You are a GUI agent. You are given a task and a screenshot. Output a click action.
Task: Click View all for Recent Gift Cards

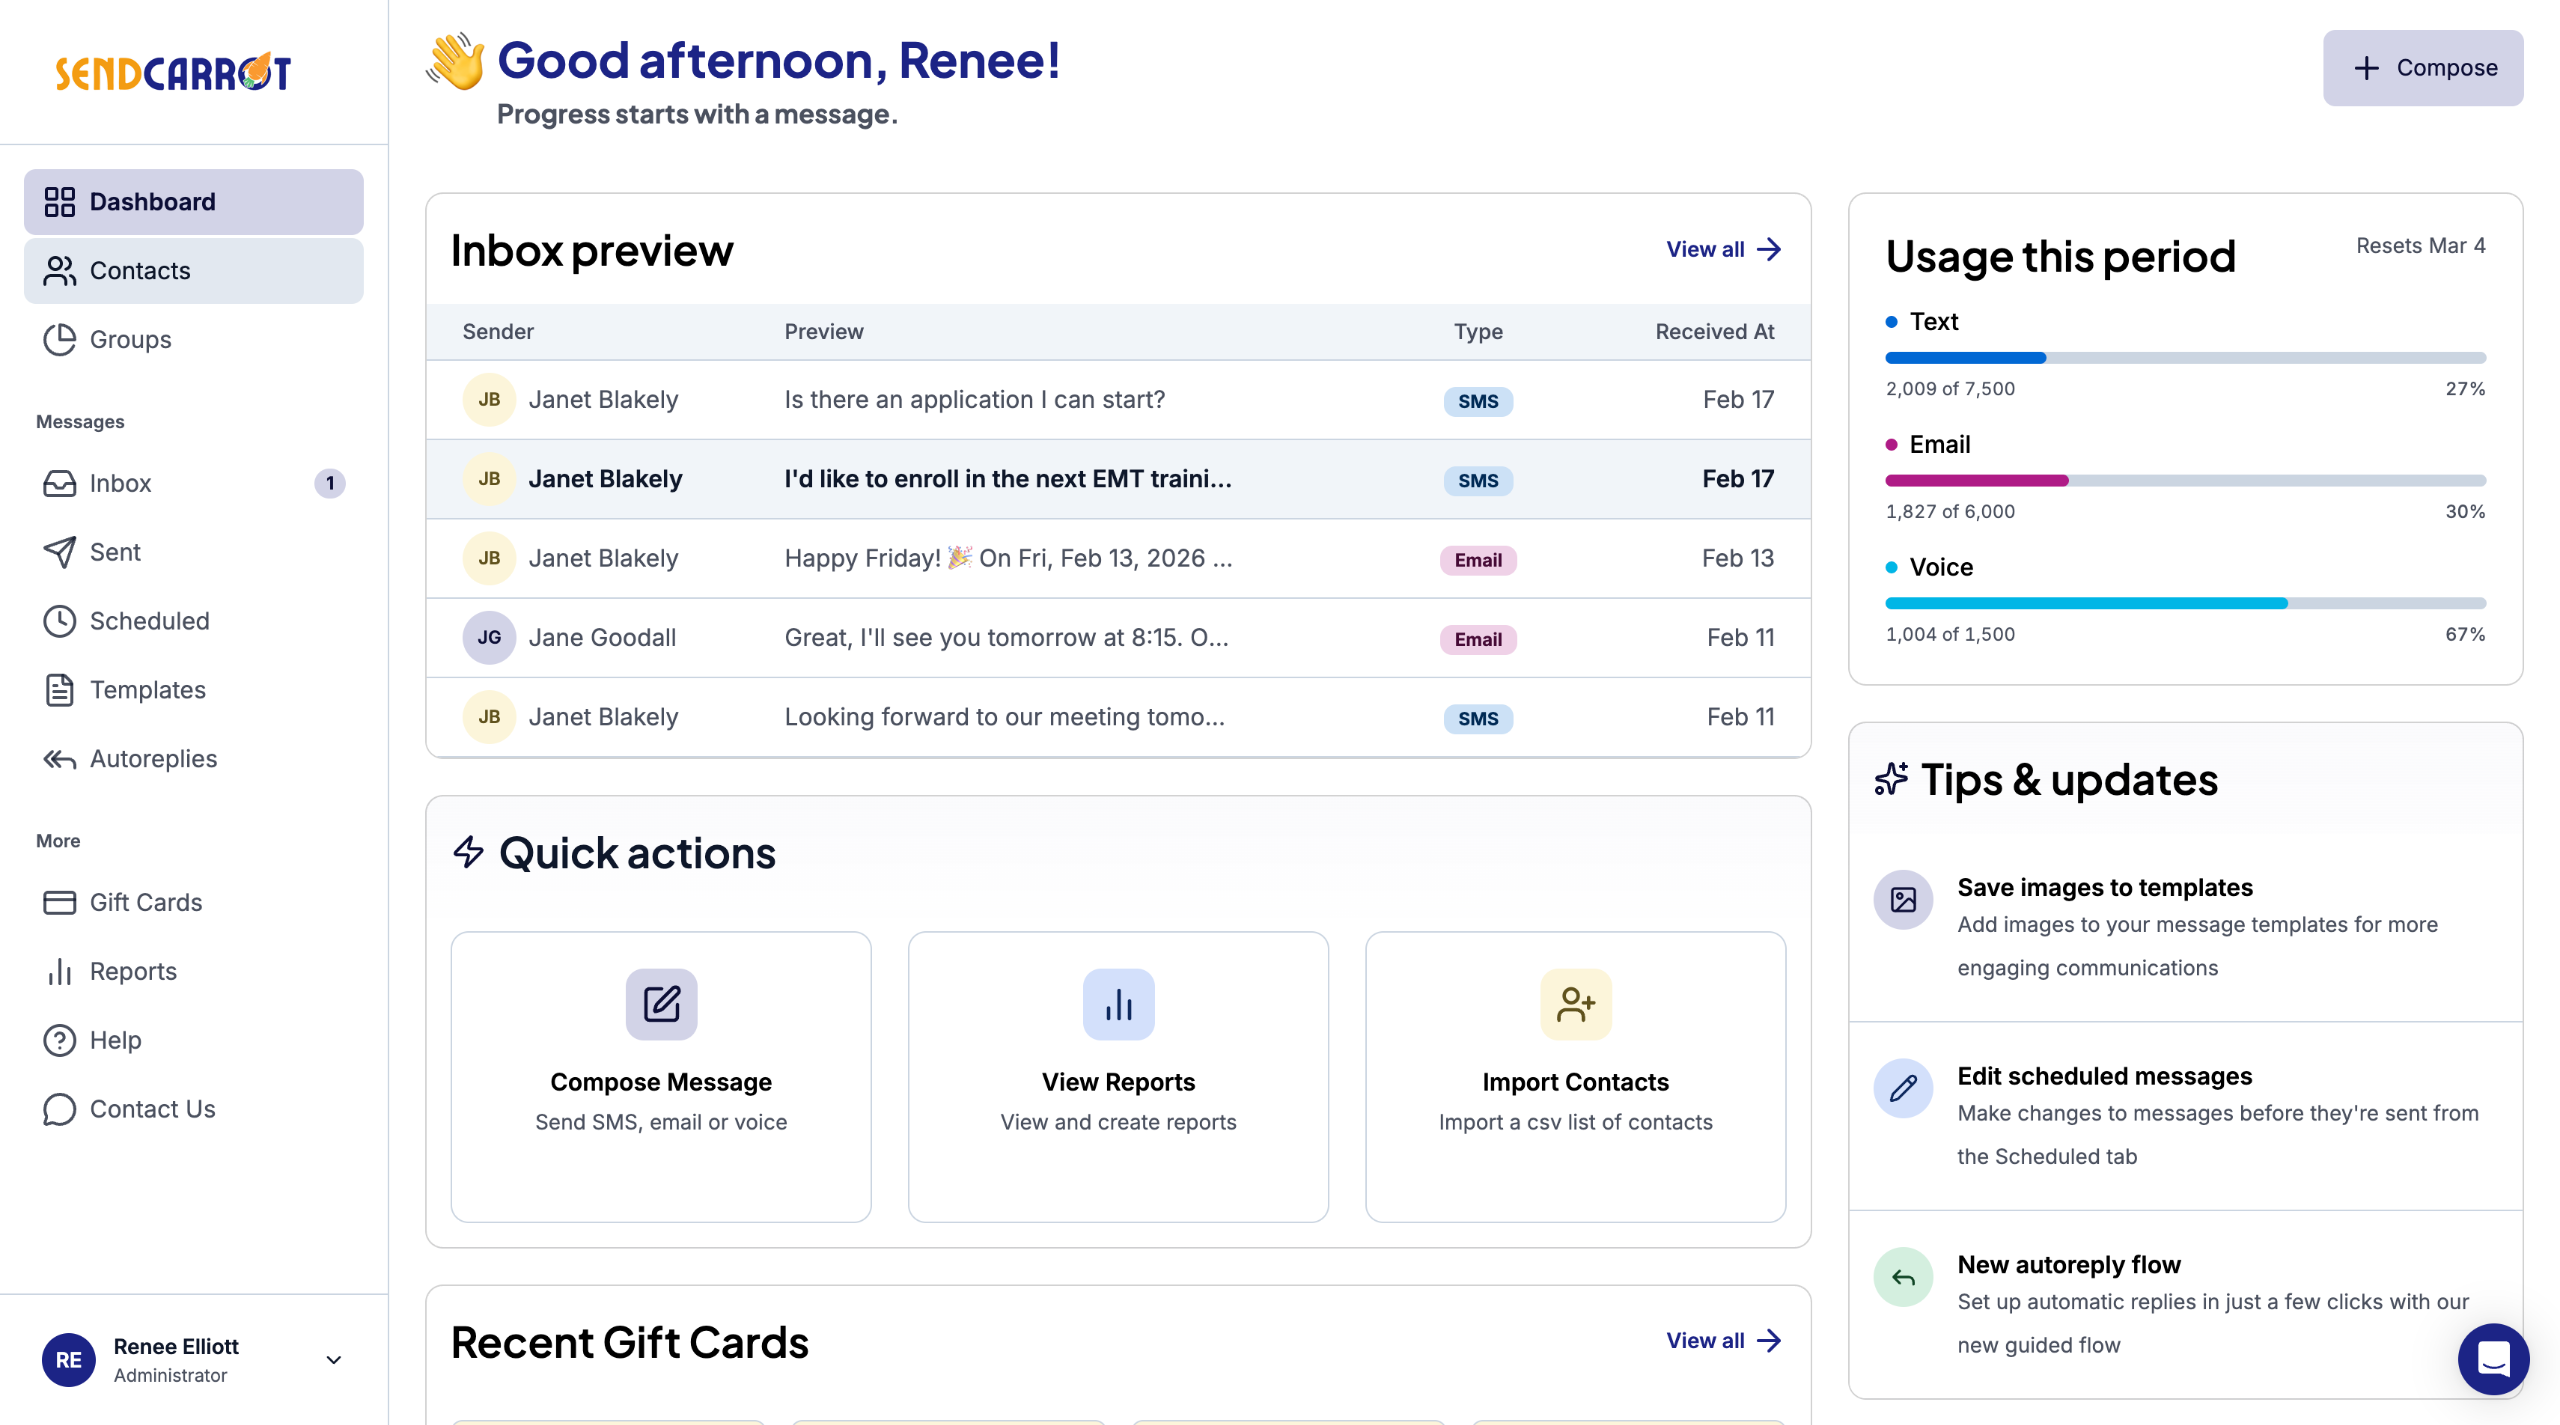click(1722, 1340)
